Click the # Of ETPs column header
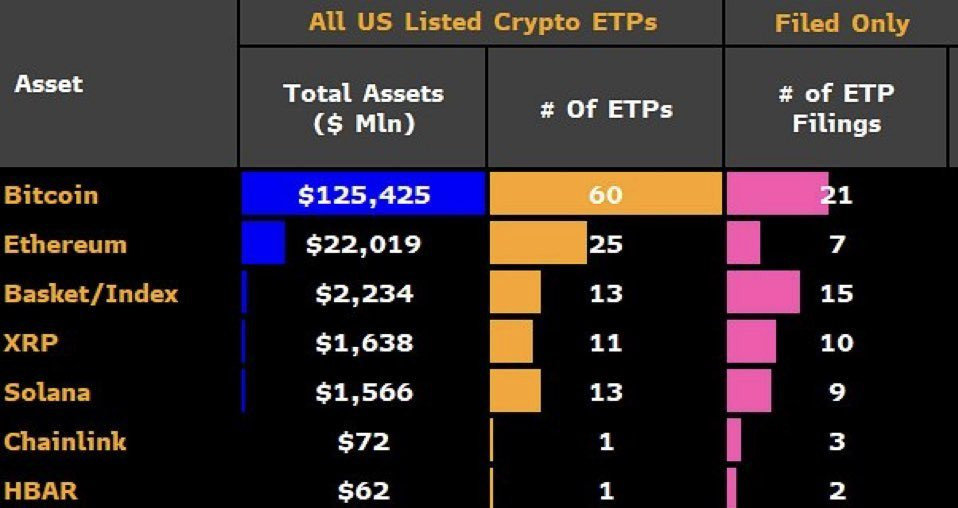 [606, 109]
